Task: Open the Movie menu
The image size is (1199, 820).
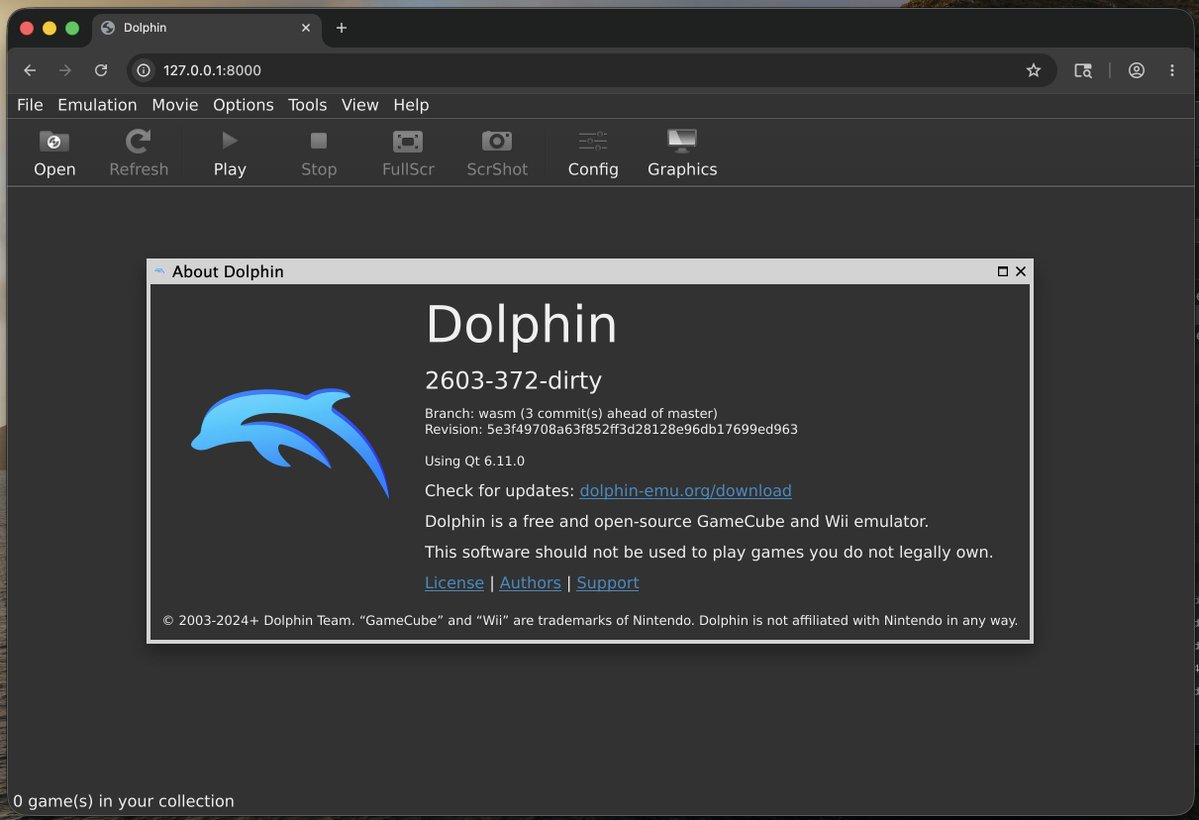Action: click(175, 105)
